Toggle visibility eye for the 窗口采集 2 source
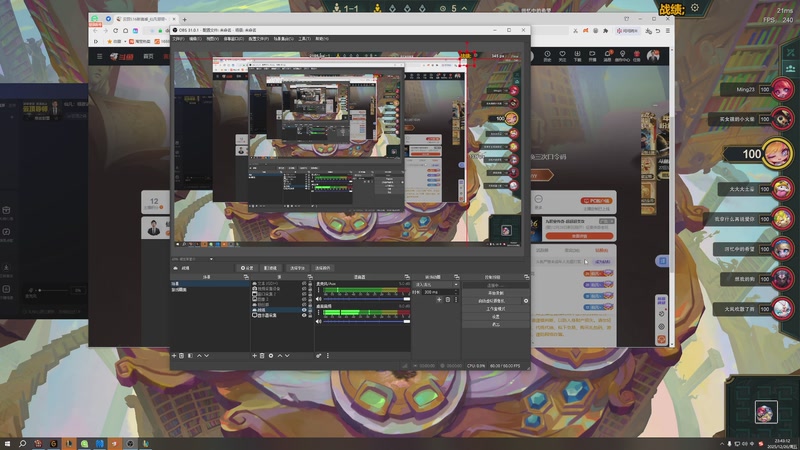Image resolution: width=800 pixels, height=450 pixels. click(x=304, y=294)
